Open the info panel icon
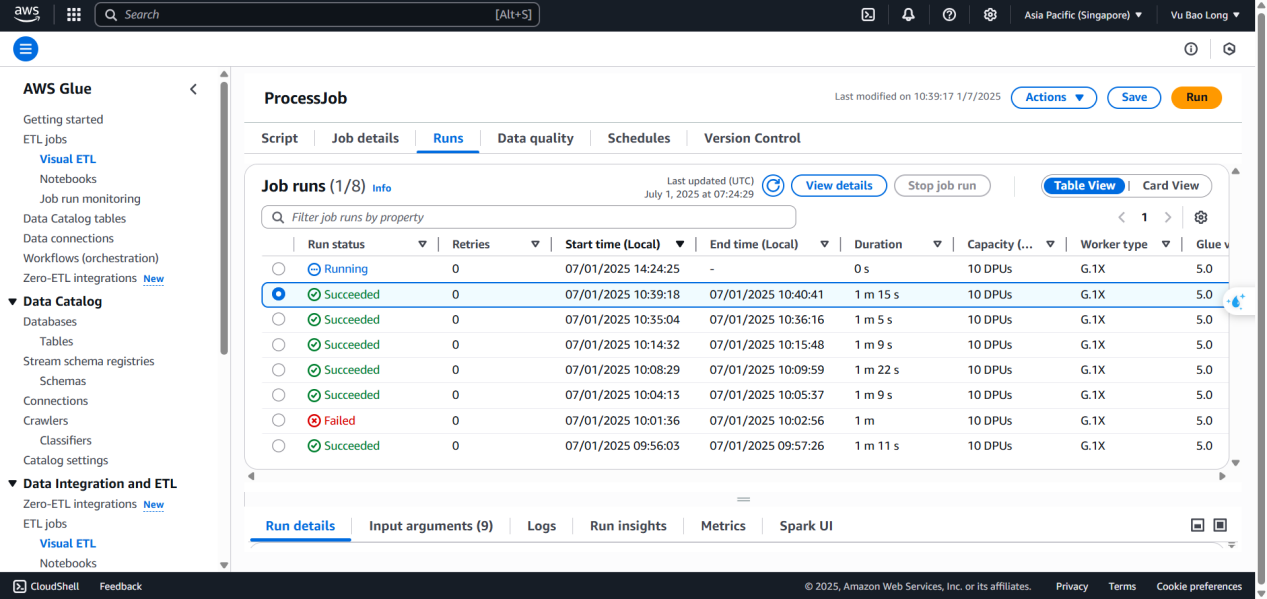The image size is (1267, 599). pos(1191,49)
